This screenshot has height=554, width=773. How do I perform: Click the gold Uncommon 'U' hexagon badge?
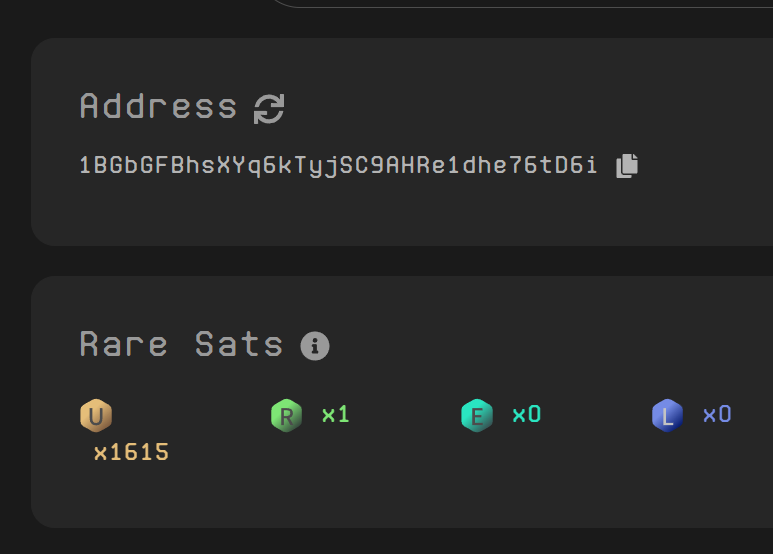pyautogui.click(x=96, y=414)
